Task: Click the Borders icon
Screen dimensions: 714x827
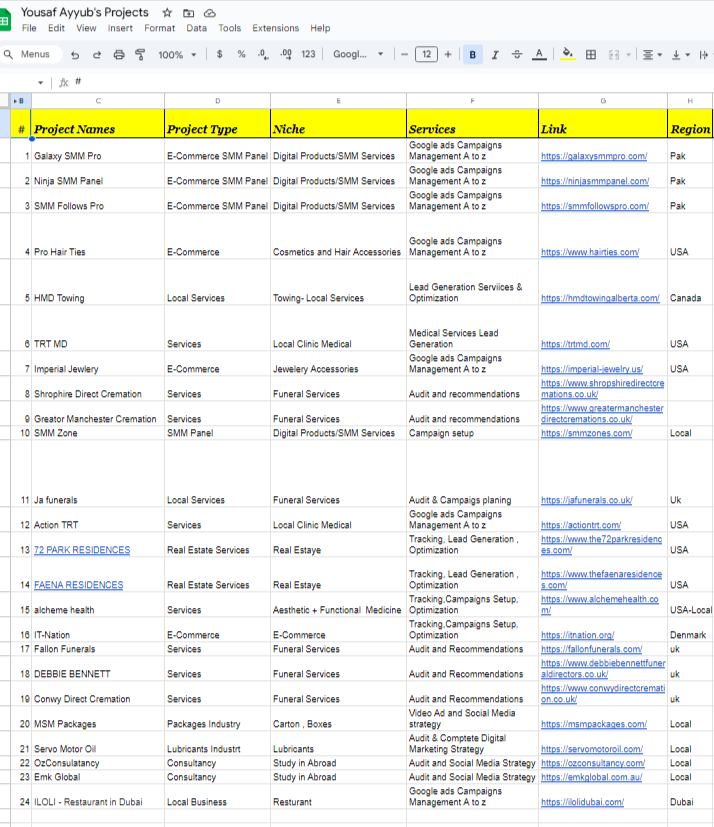Action: 591,54
